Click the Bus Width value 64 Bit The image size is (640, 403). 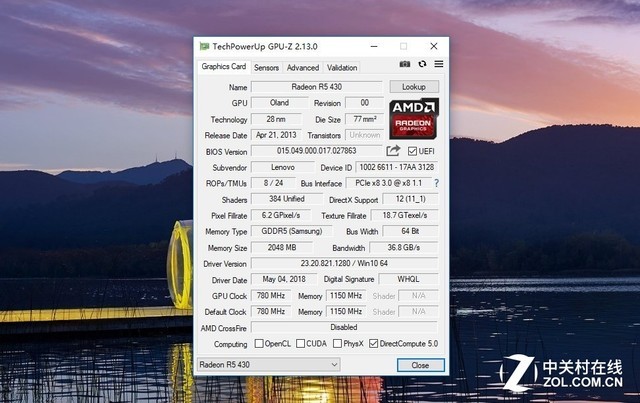(x=410, y=231)
